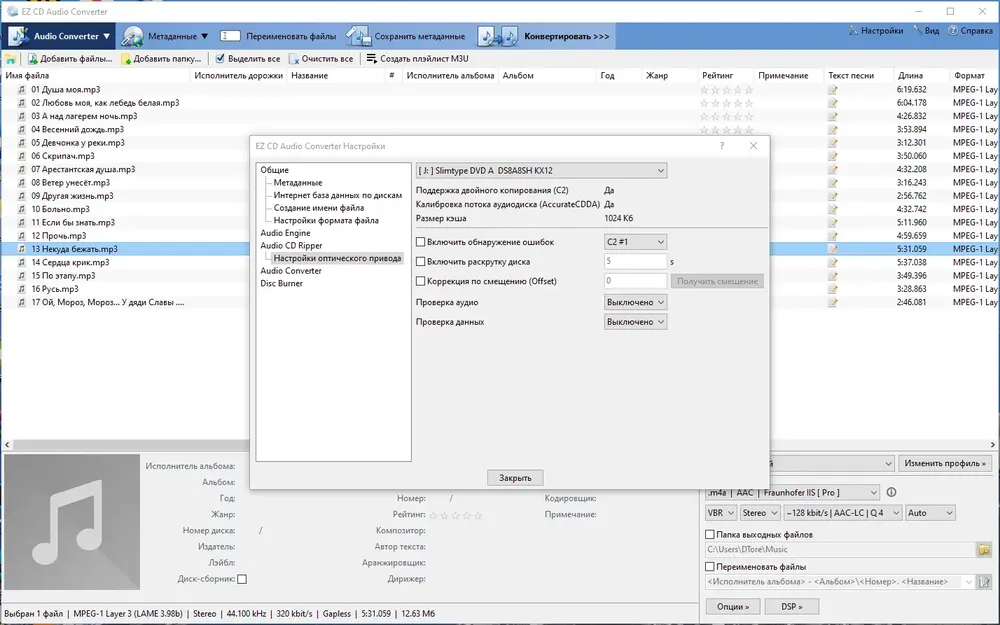Select file 01 Душа моя.mp3
1000x625 pixels.
66,90
